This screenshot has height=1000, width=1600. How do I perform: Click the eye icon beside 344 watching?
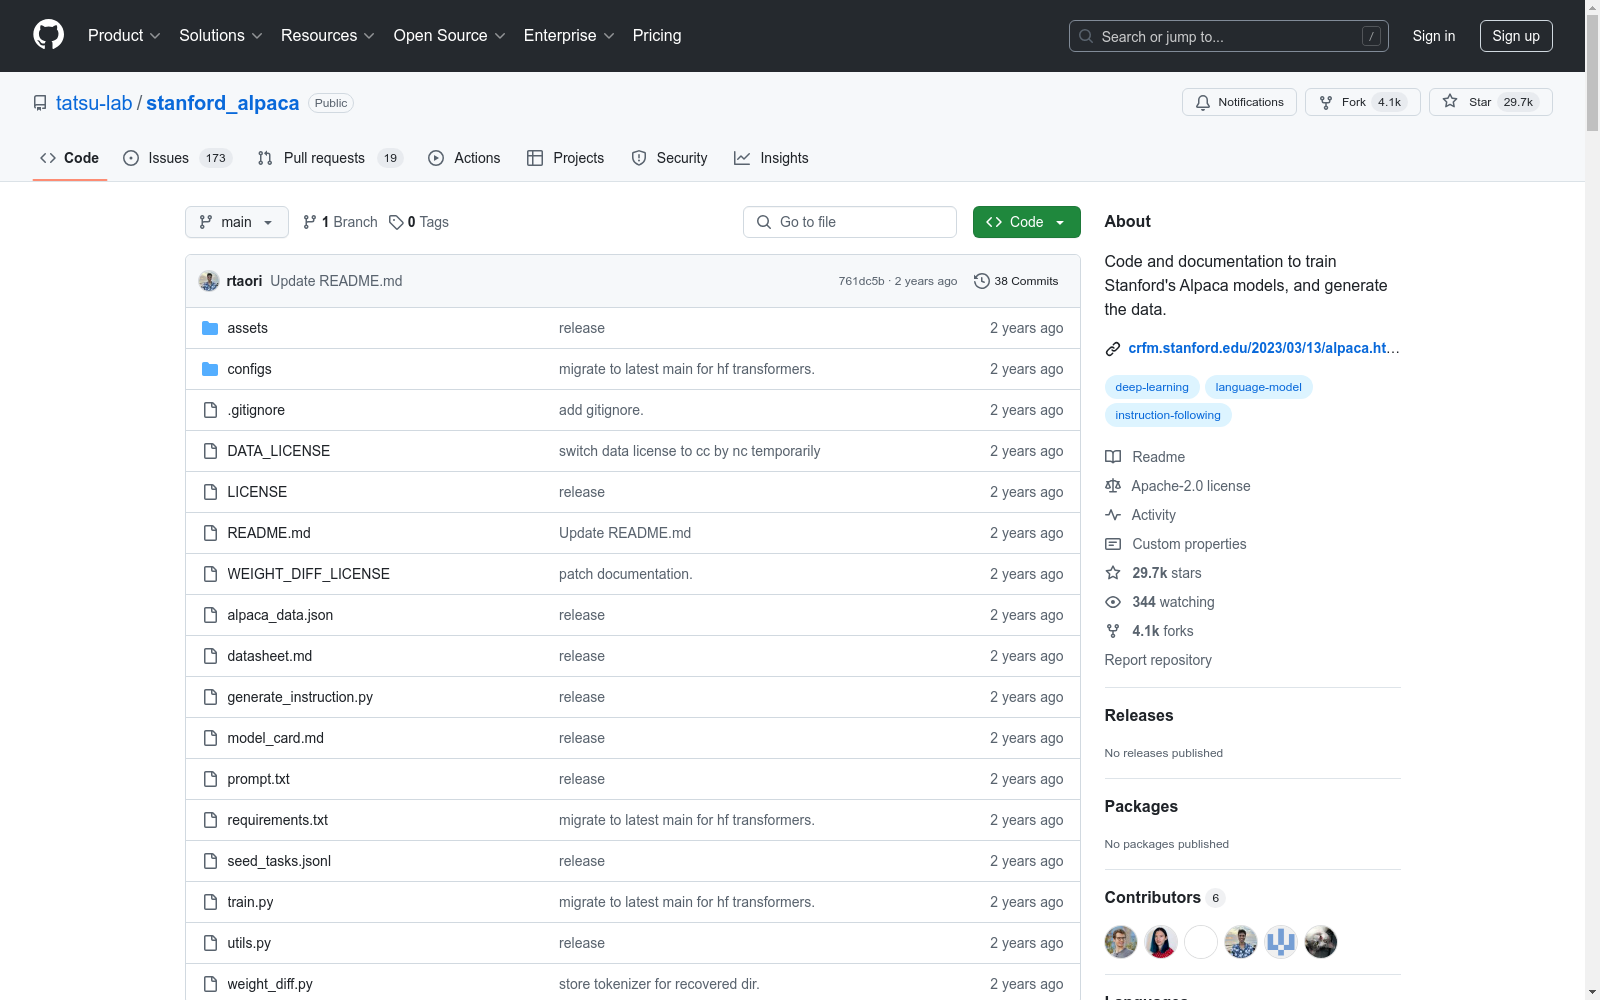tap(1113, 602)
